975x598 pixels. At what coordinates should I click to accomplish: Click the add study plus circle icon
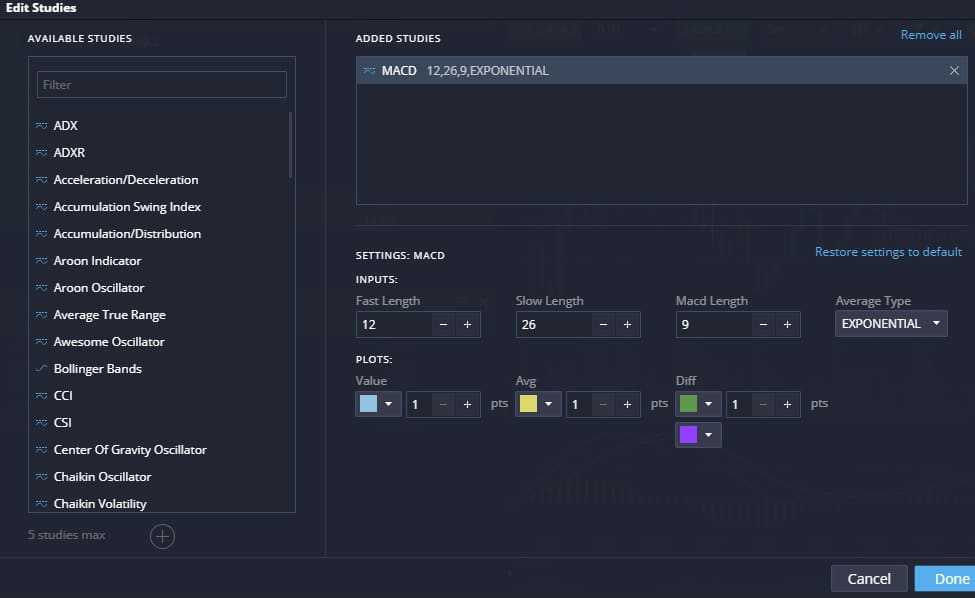click(162, 537)
